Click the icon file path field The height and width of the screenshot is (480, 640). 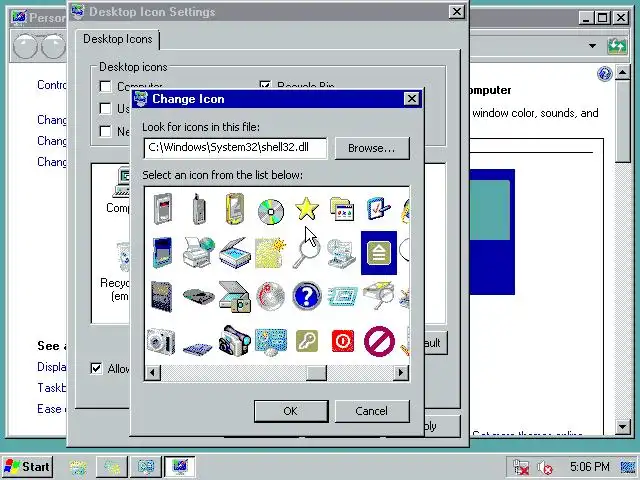(236, 148)
